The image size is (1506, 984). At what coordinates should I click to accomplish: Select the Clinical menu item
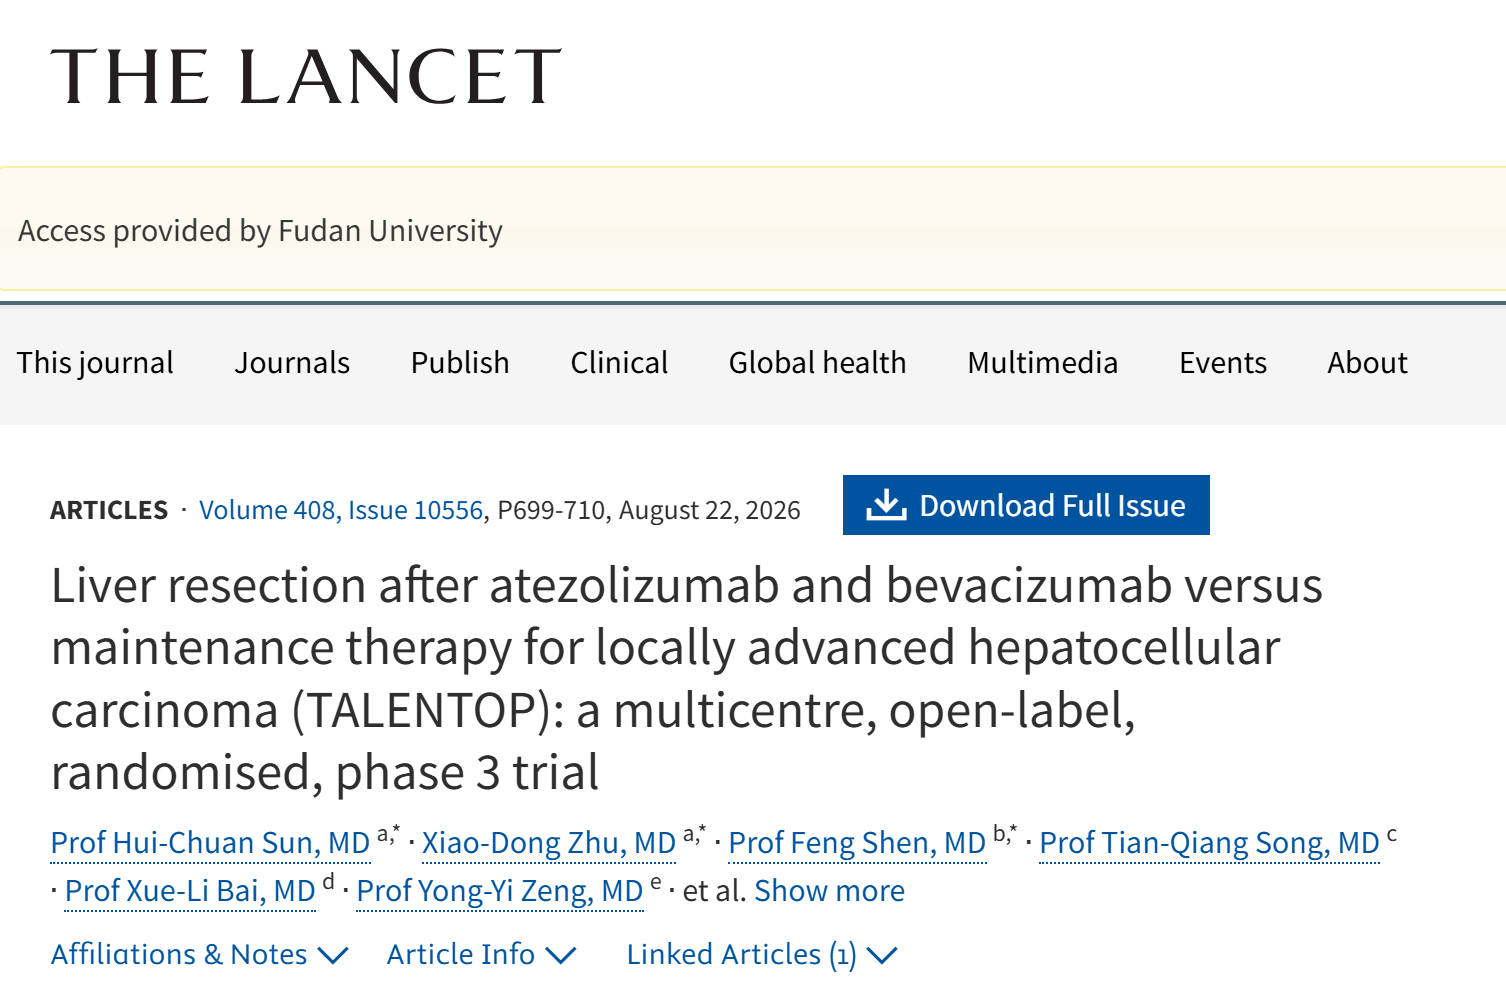(619, 363)
